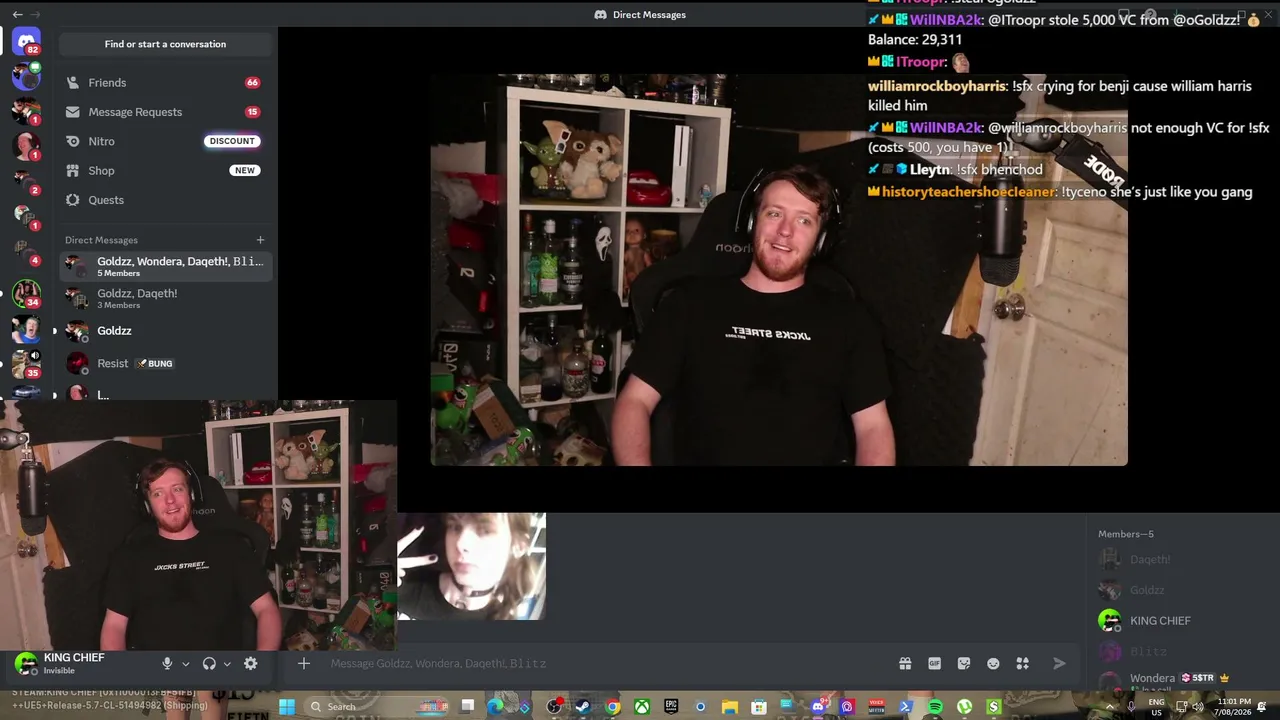The height and width of the screenshot is (720, 1280).
Task: Open the gift Nitro icon
Action: pos(905,663)
